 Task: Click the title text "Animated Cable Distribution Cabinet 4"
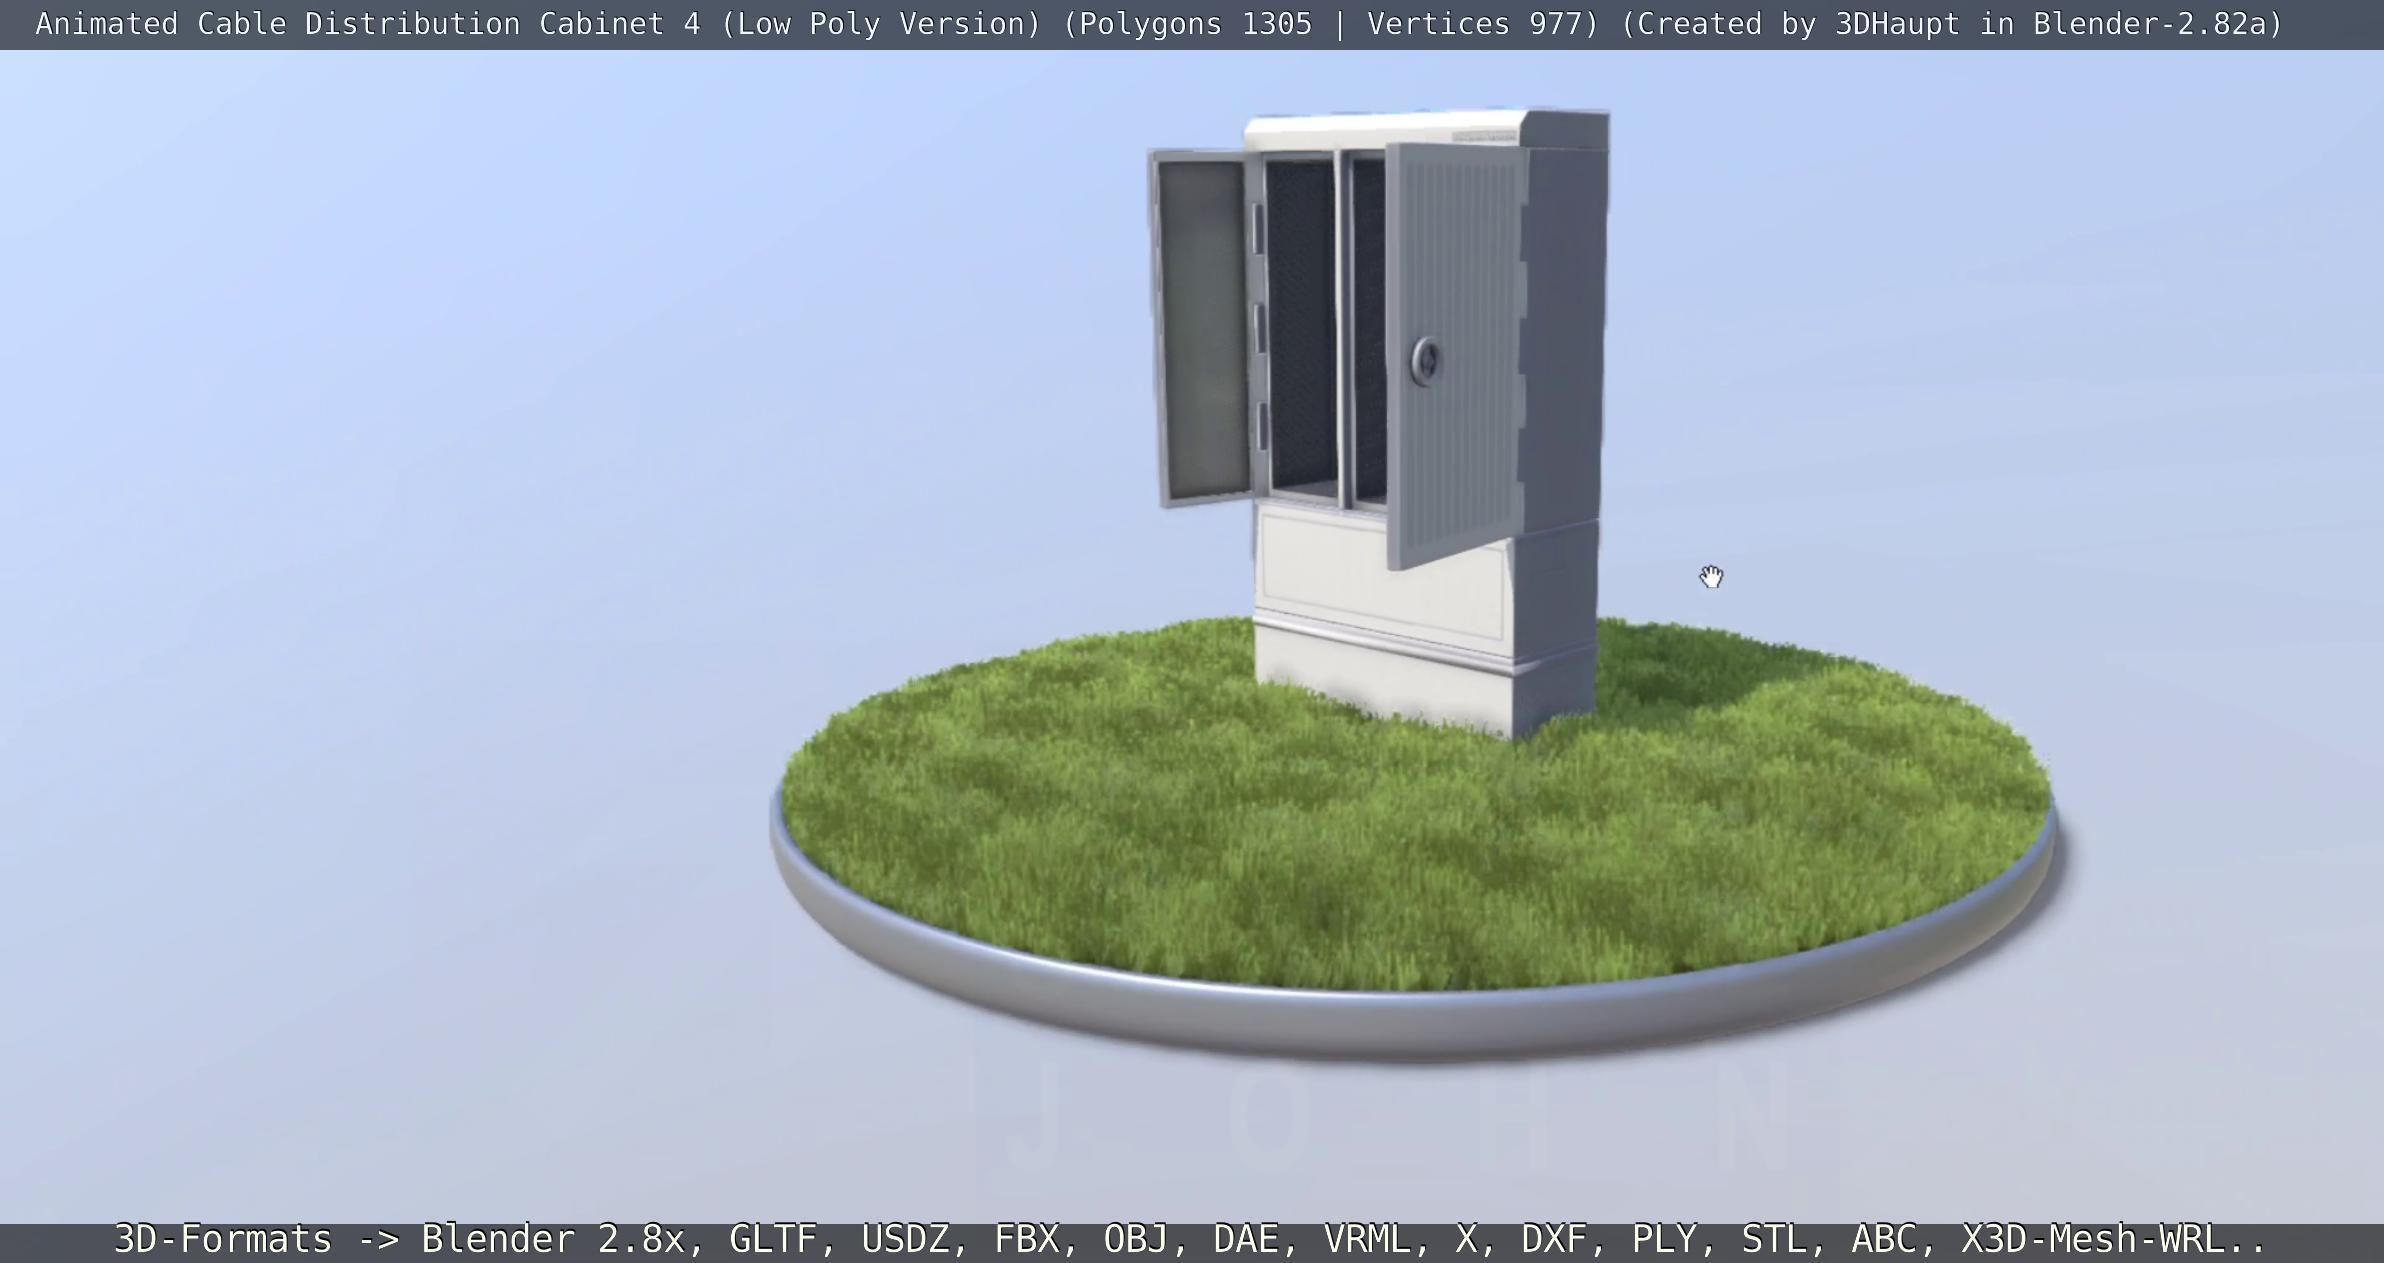[368, 24]
